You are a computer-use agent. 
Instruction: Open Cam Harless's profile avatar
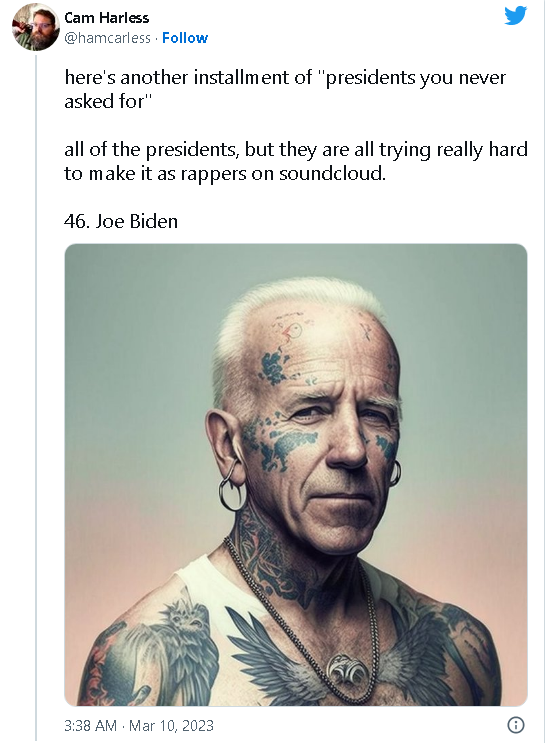(x=35, y=27)
